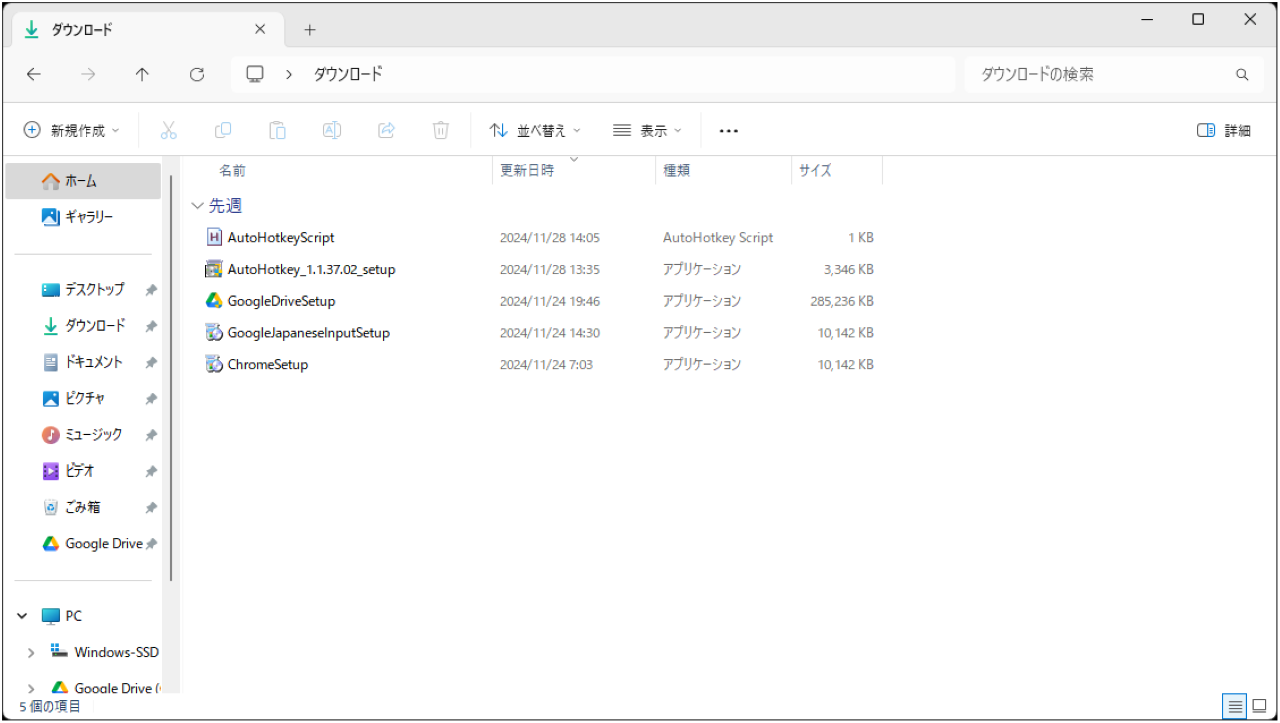Click the Cut scissors icon
Image resolution: width=1280 pixels, height=723 pixels.
(168, 130)
